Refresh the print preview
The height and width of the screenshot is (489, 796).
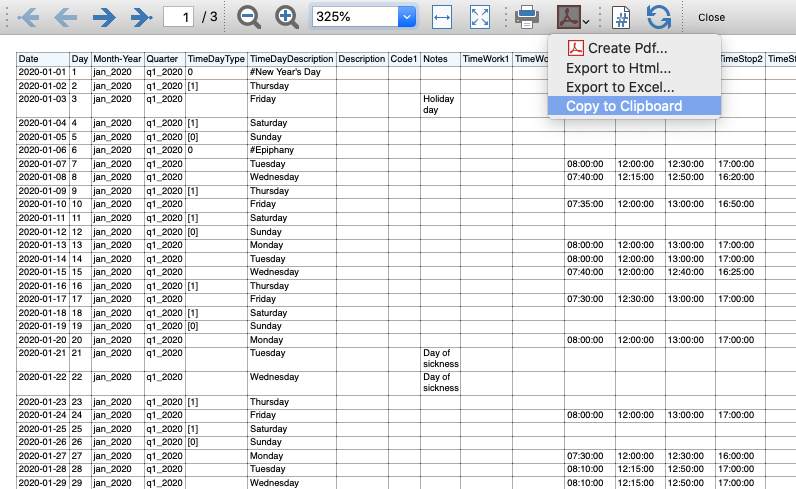point(658,17)
